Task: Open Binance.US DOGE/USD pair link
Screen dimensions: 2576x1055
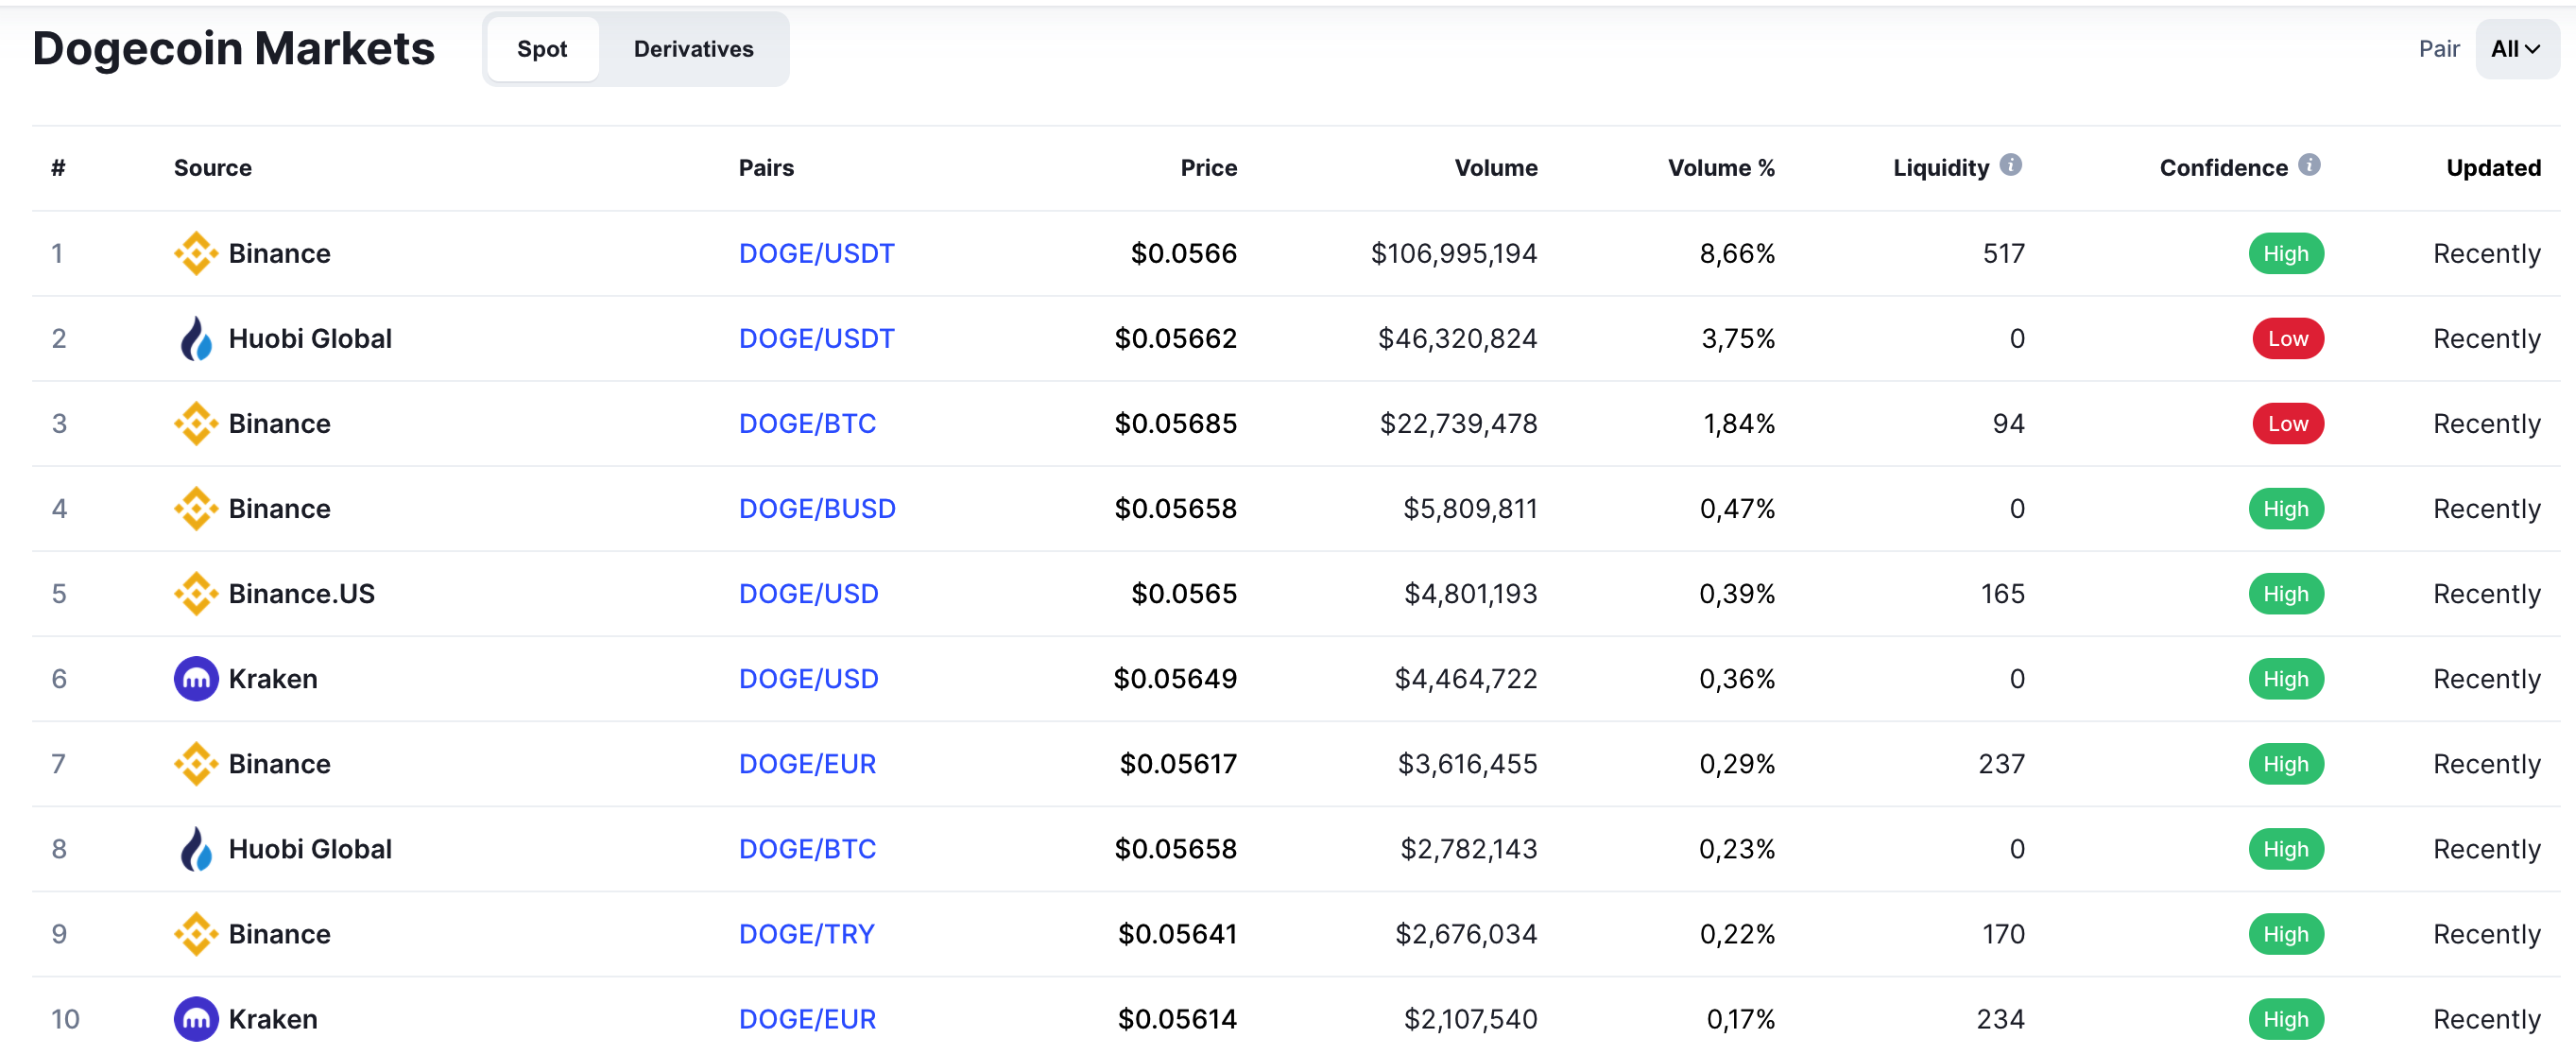Action: [x=808, y=593]
